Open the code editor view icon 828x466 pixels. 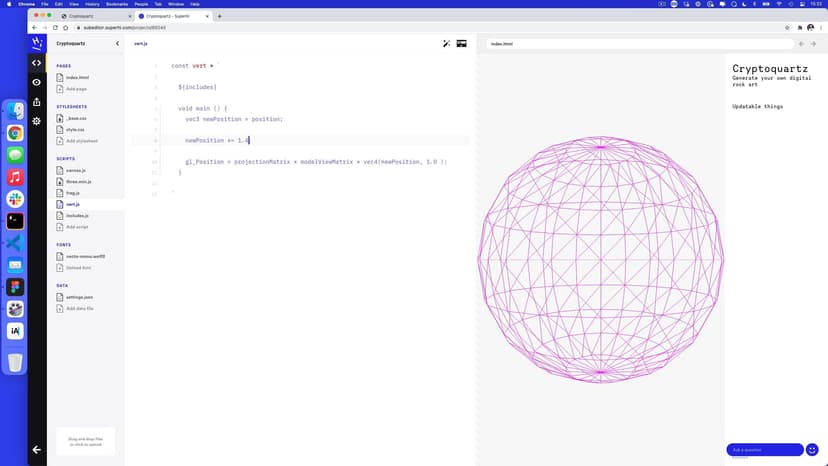click(x=37, y=63)
